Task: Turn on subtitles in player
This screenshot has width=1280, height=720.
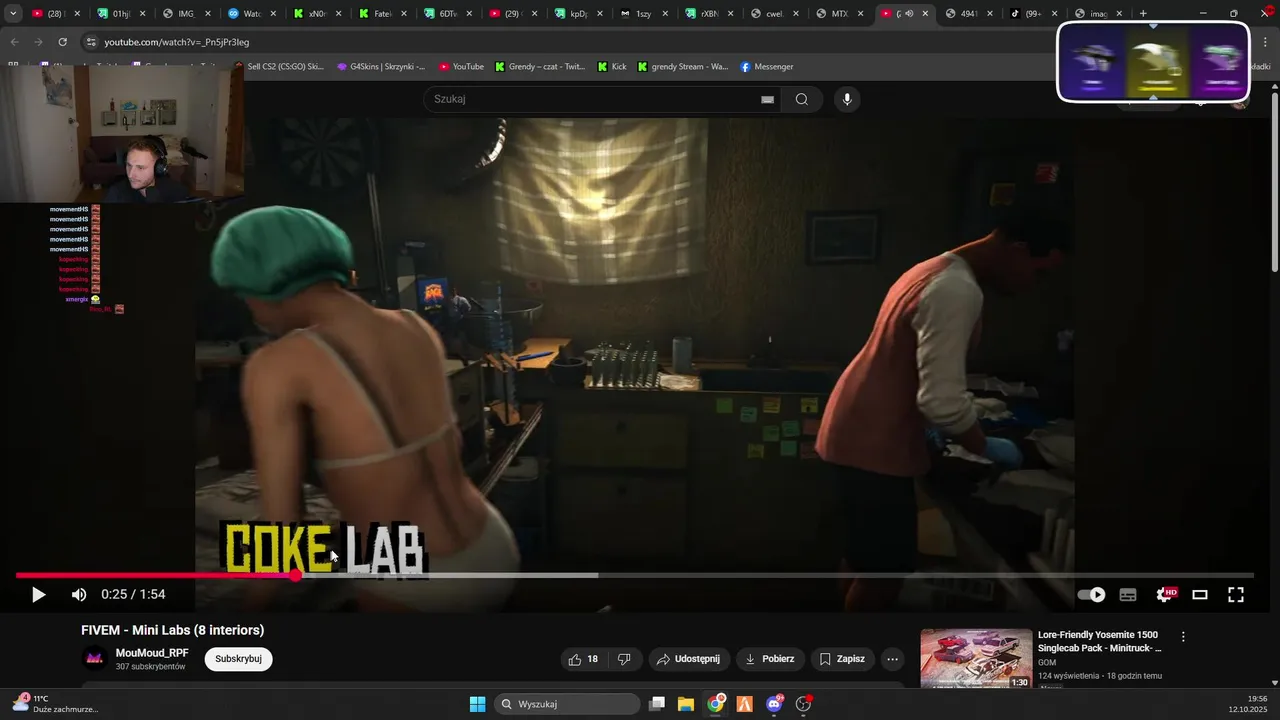Action: click(x=1128, y=595)
